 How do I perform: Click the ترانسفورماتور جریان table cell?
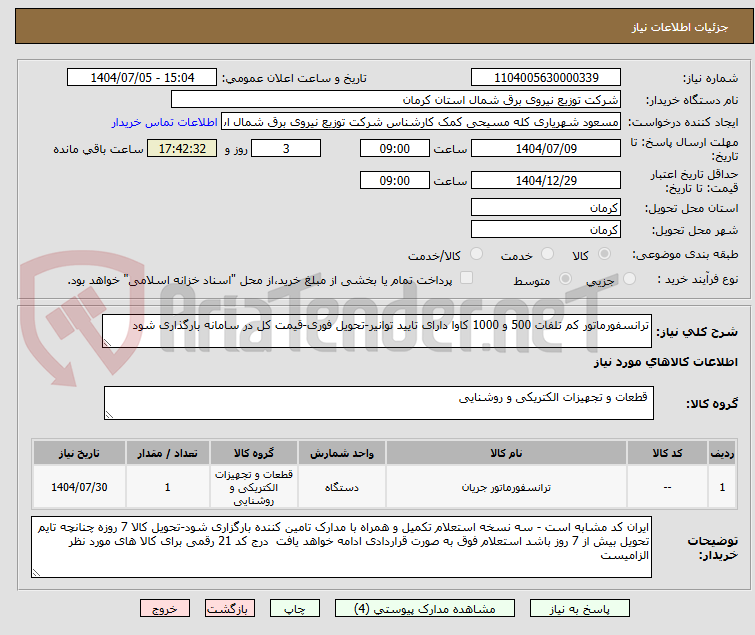click(x=506, y=487)
